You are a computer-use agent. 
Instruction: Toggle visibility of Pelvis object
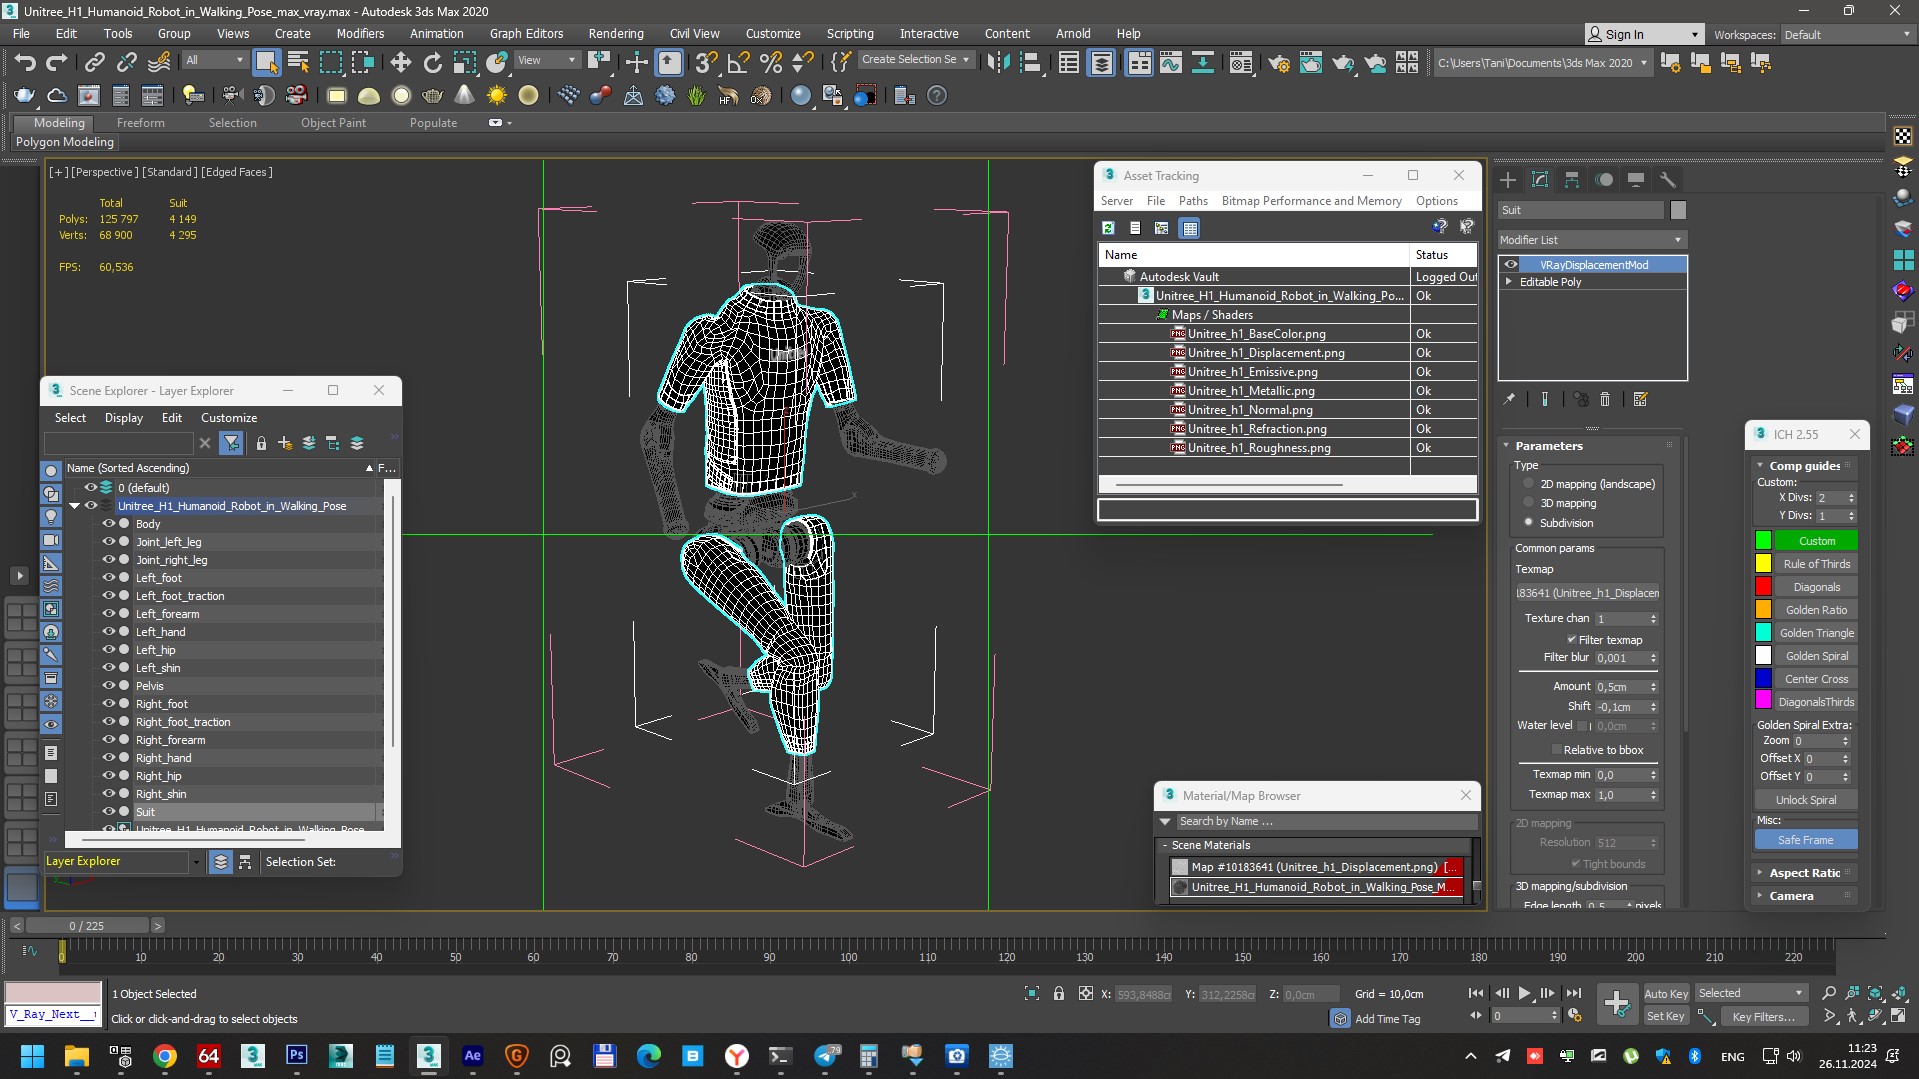pos(109,686)
